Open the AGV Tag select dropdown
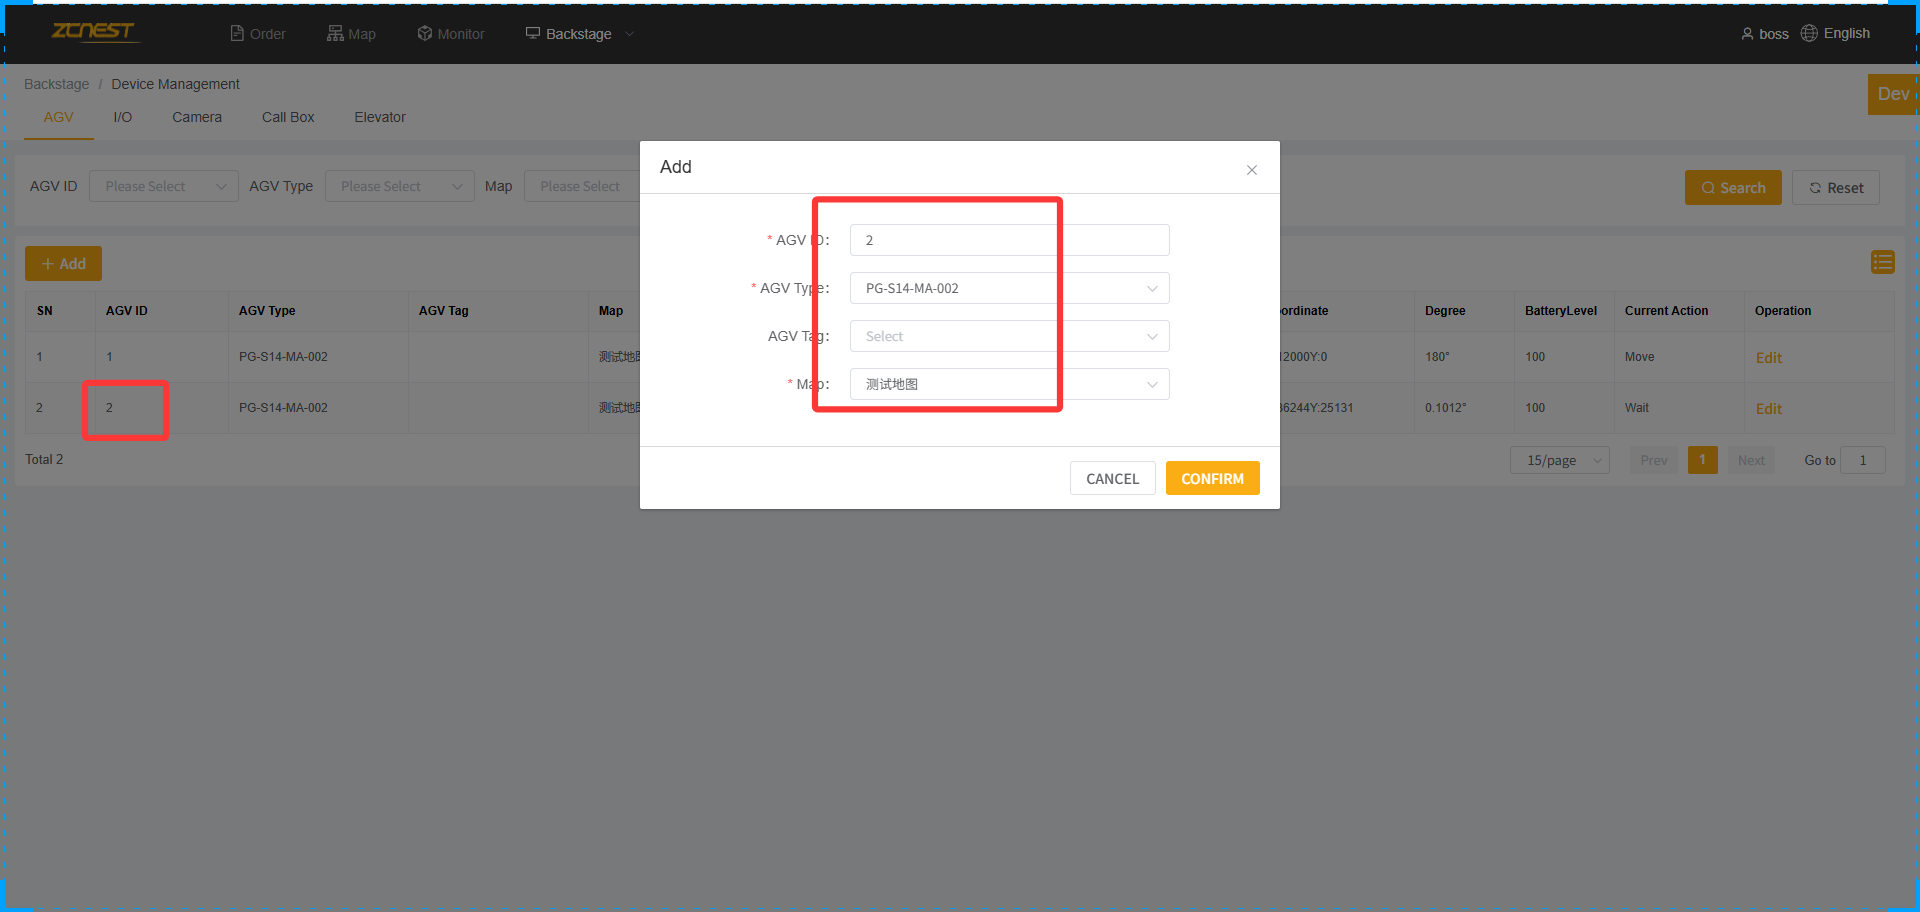 tap(1009, 336)
